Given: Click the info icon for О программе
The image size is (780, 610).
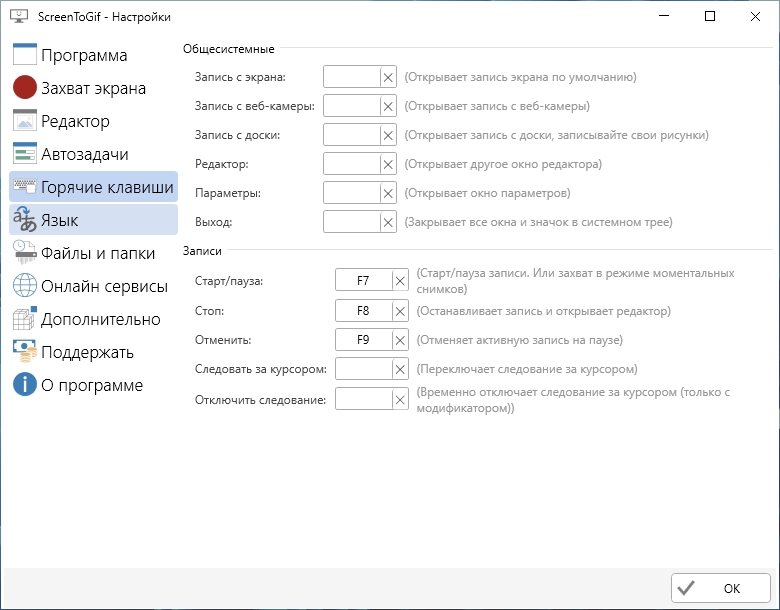Looking at the screenshot, I should click(x=24, y=385).
